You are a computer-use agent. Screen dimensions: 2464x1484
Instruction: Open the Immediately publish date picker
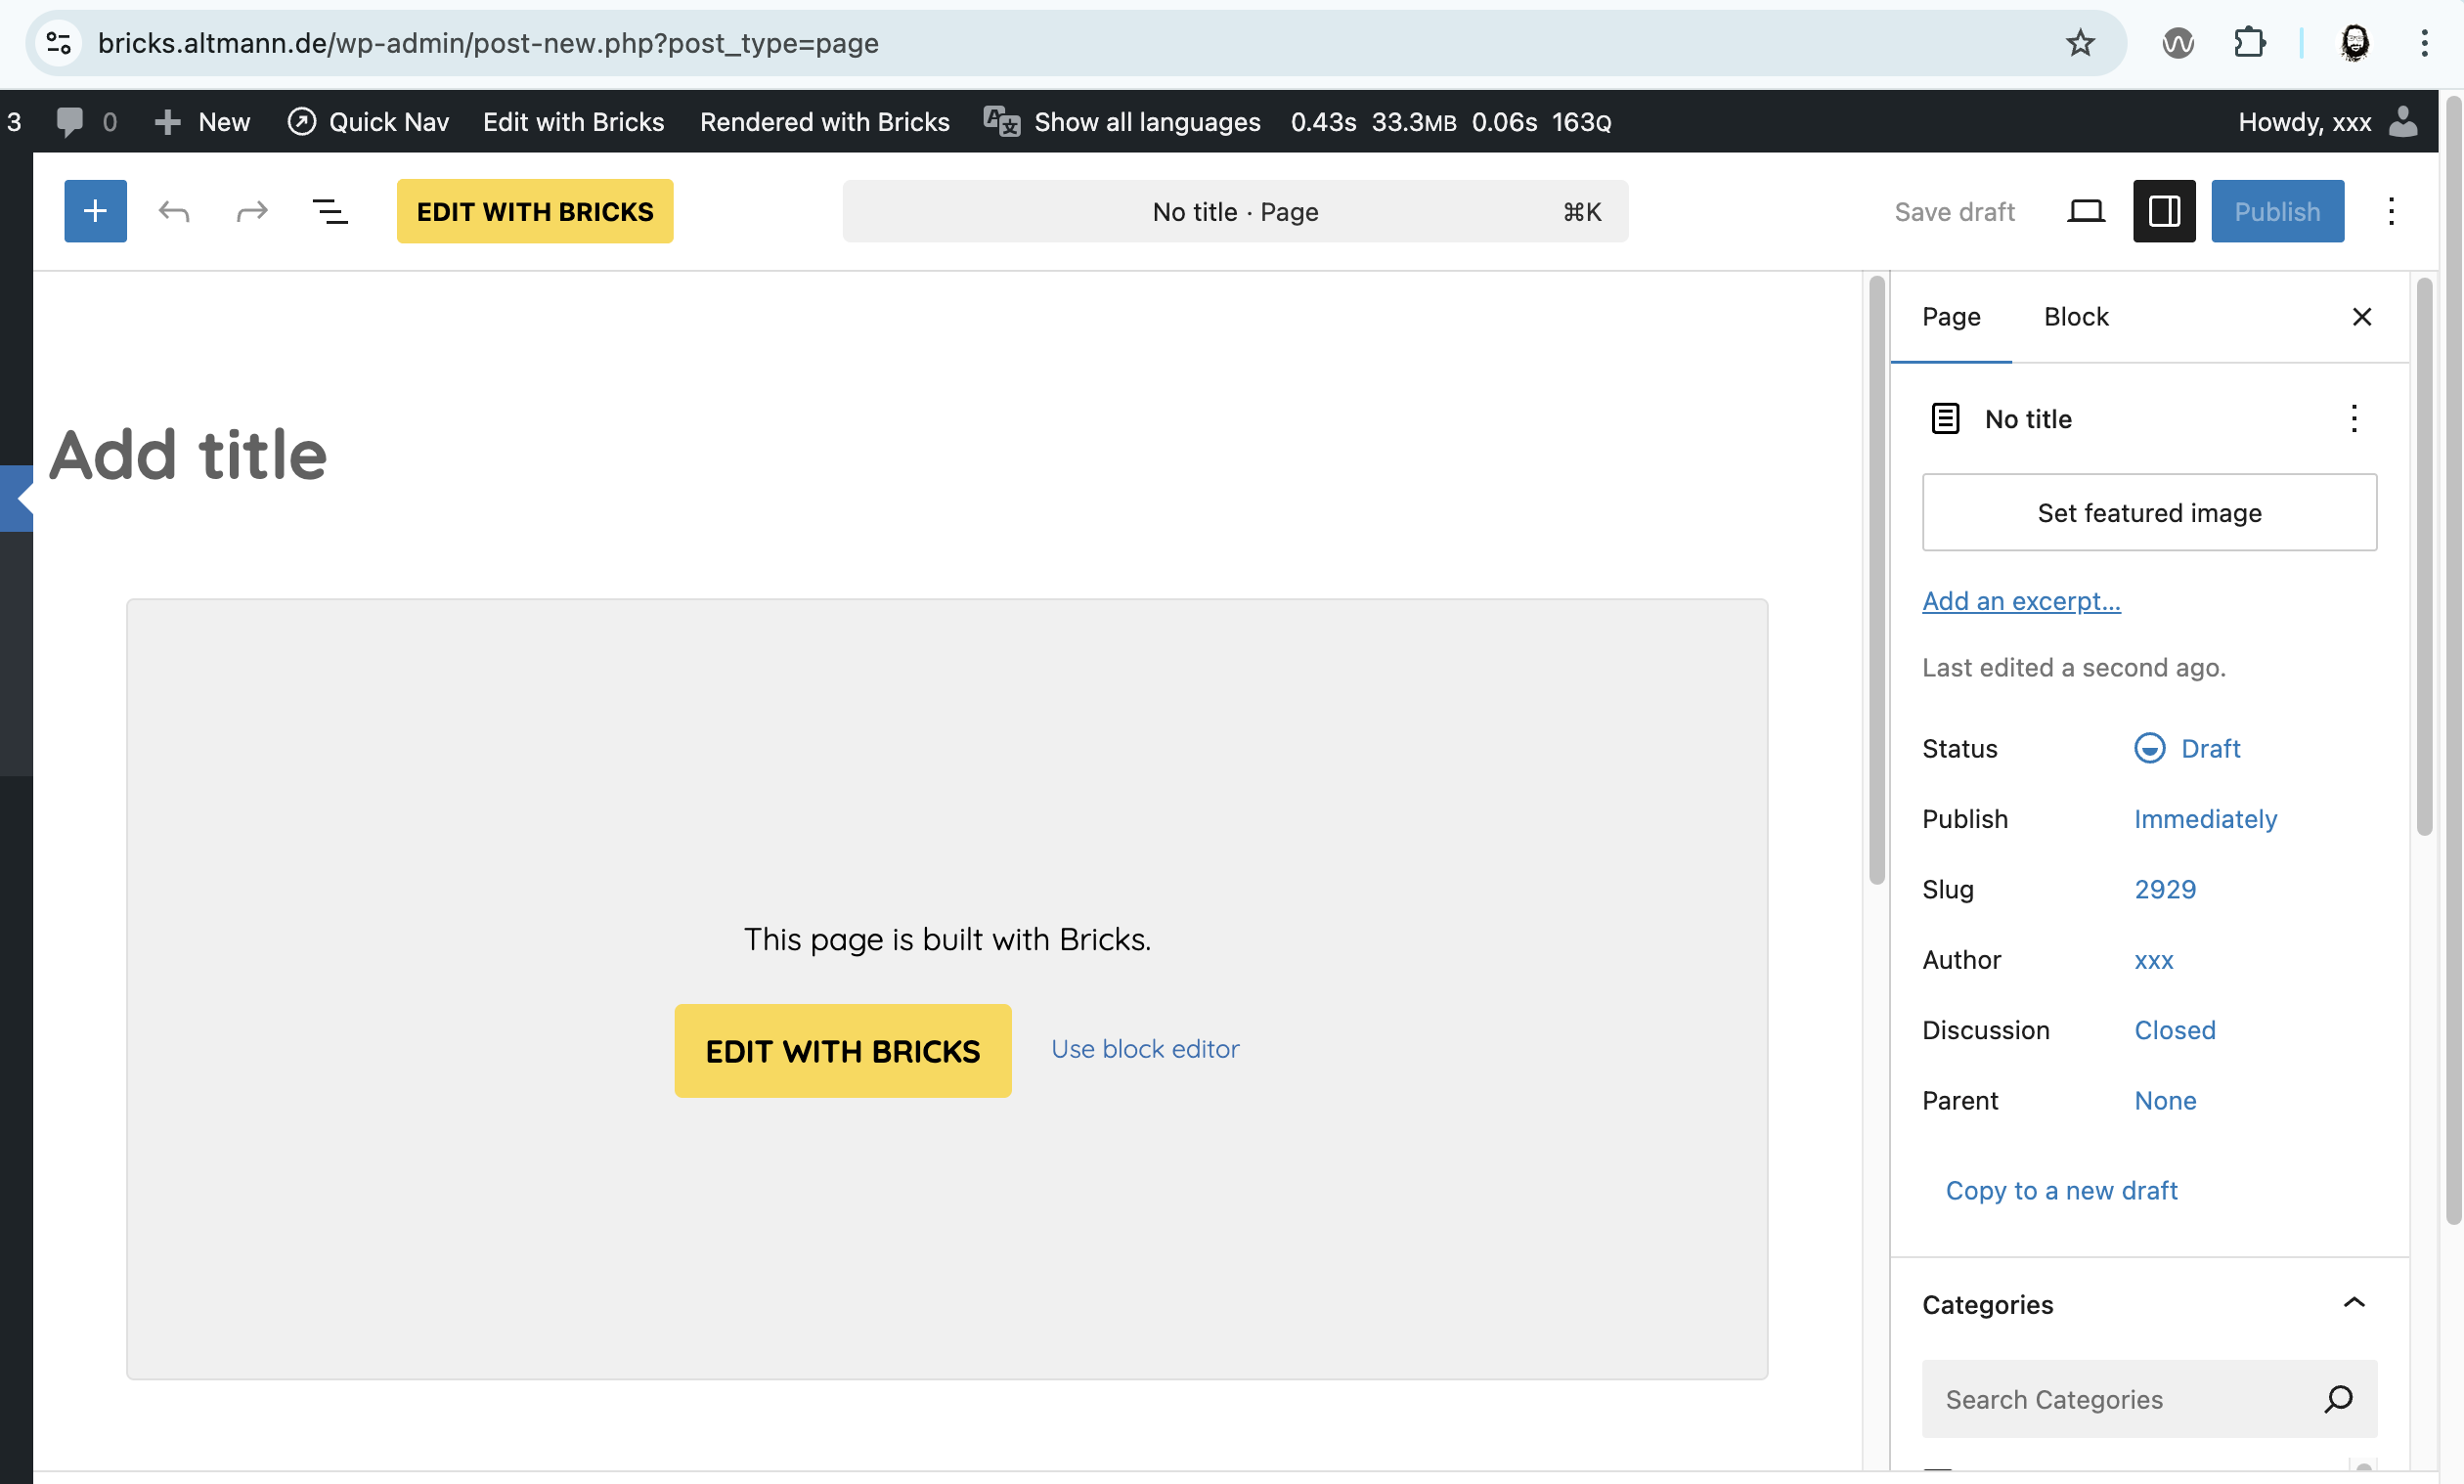coord(2205,819)
